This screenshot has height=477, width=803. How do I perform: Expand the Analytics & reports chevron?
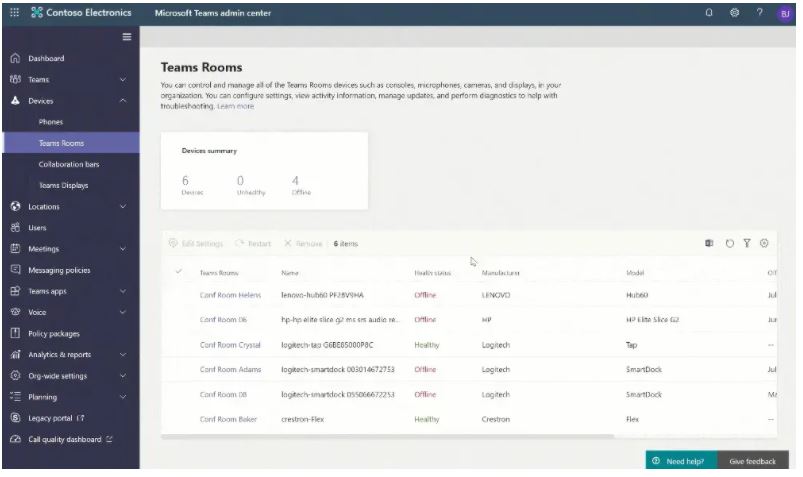123,354
